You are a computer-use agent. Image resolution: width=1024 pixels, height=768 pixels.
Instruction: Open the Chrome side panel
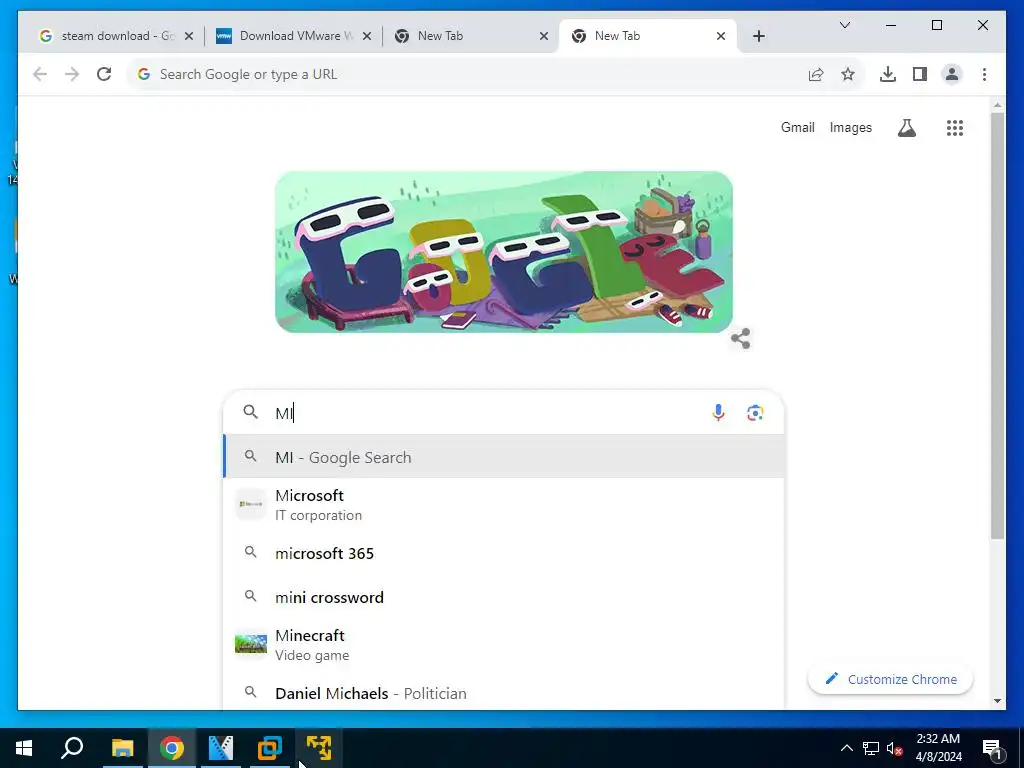[x=920, y=74]
